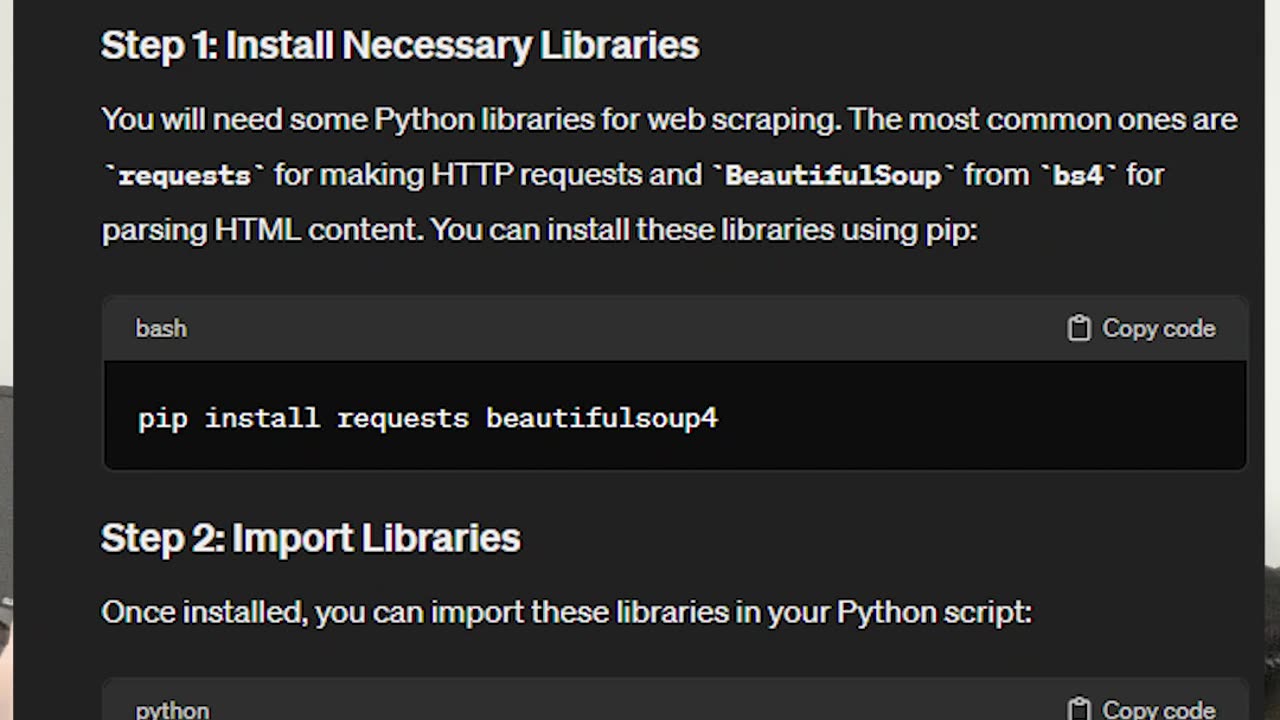
Task: Click the inline code word `BeautifulSoup`
Action: coord(833,176)
